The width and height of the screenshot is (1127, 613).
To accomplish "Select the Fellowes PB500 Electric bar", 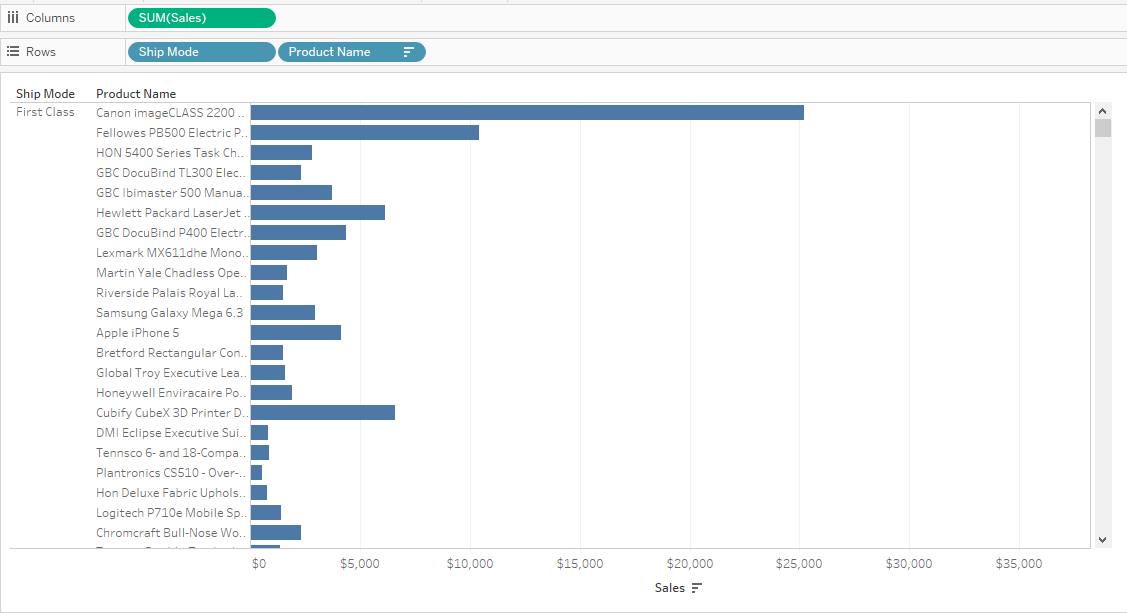I will click(x=365, y=132).
